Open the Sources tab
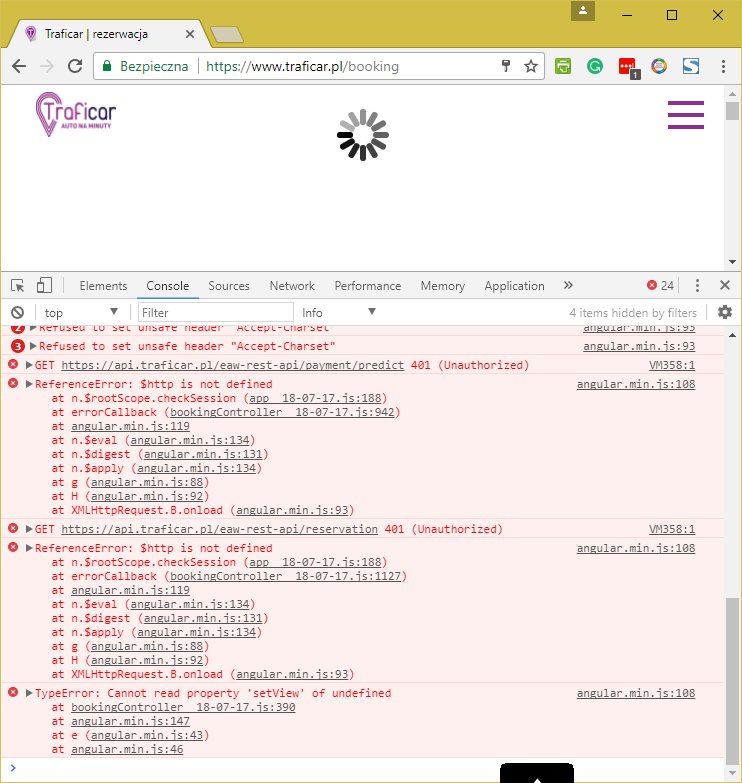742x783 pixels. 229,286
